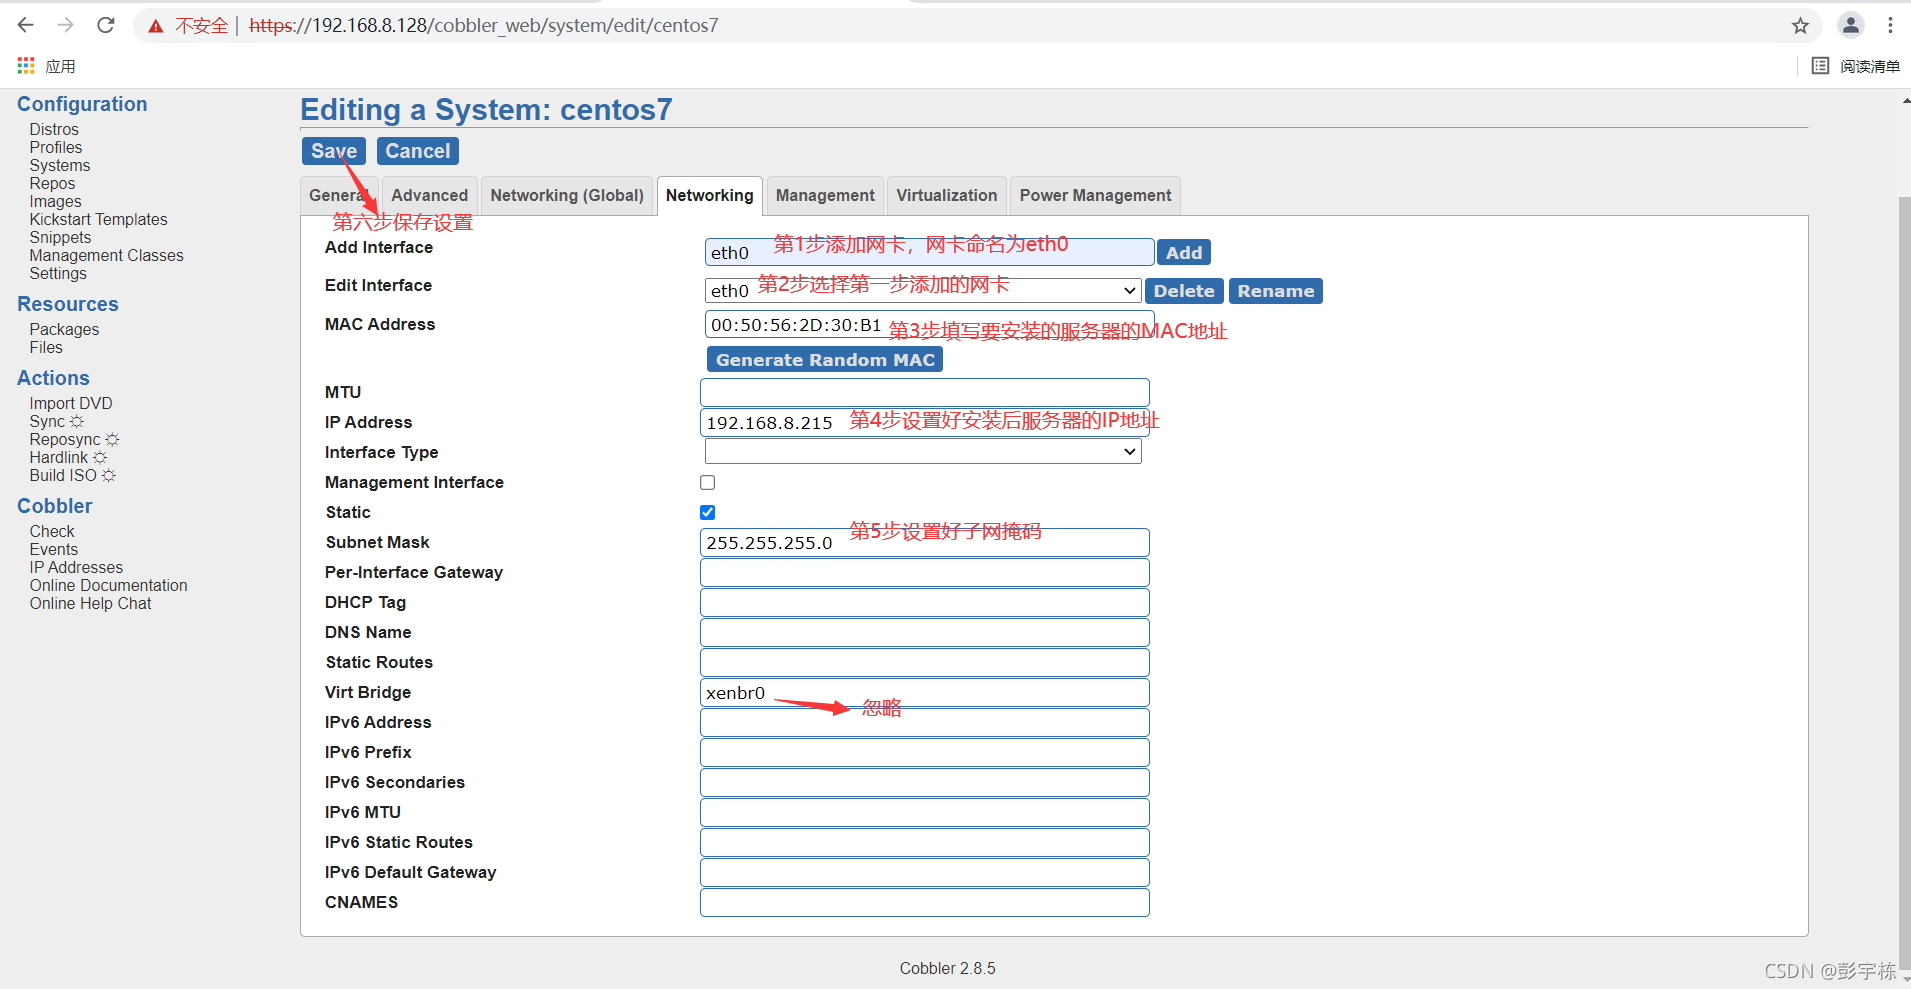Click the gear icon next to Build ISO
The width and height of the screenshot is (1911, 989).
click(x=109, y=476)
